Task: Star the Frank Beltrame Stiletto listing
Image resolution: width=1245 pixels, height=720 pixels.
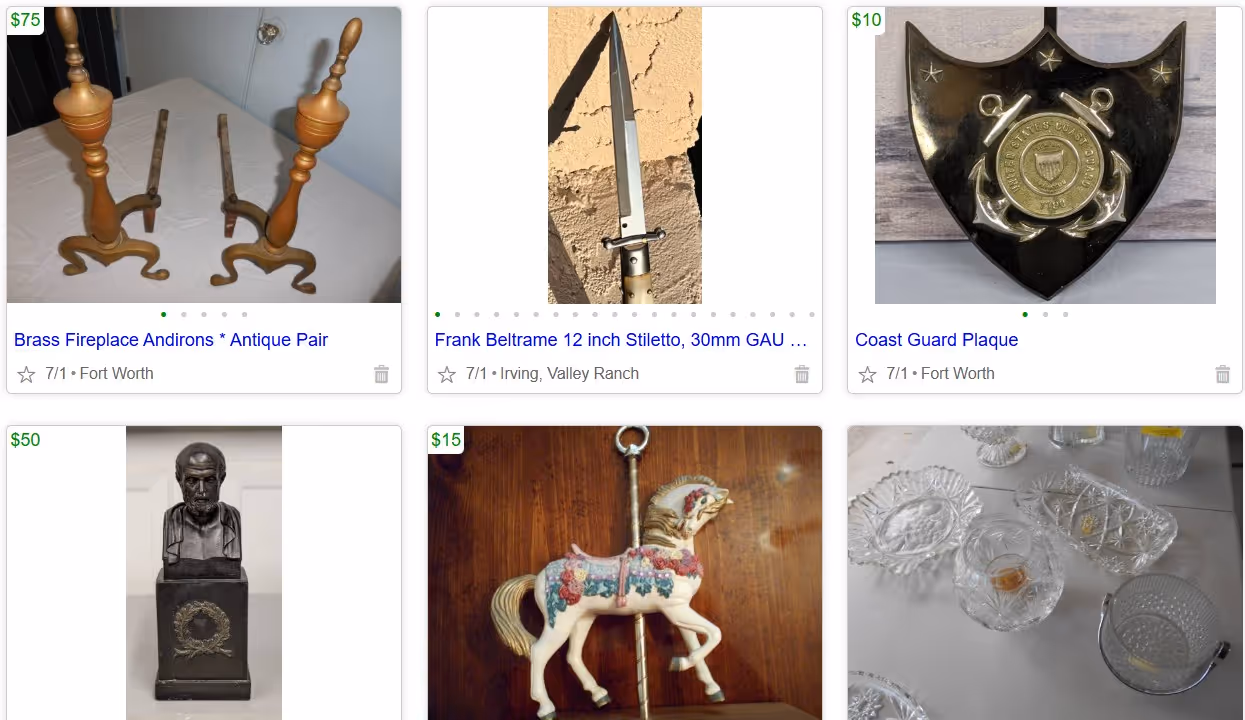Action: tap(447, 374)
